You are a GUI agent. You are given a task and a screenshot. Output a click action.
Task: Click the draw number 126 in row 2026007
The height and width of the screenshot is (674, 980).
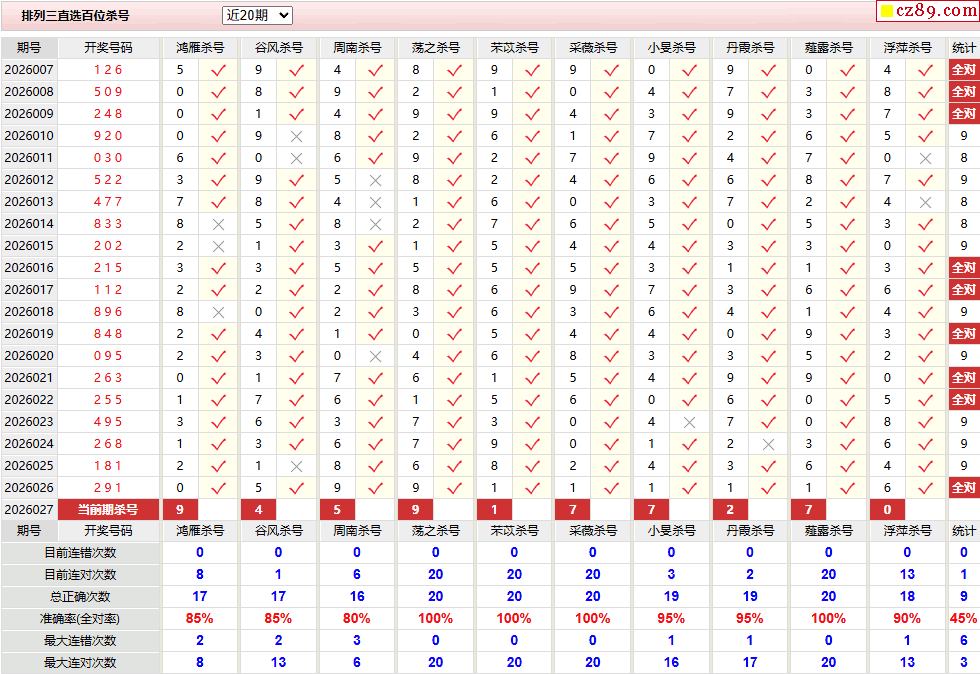tap(108, 69)
